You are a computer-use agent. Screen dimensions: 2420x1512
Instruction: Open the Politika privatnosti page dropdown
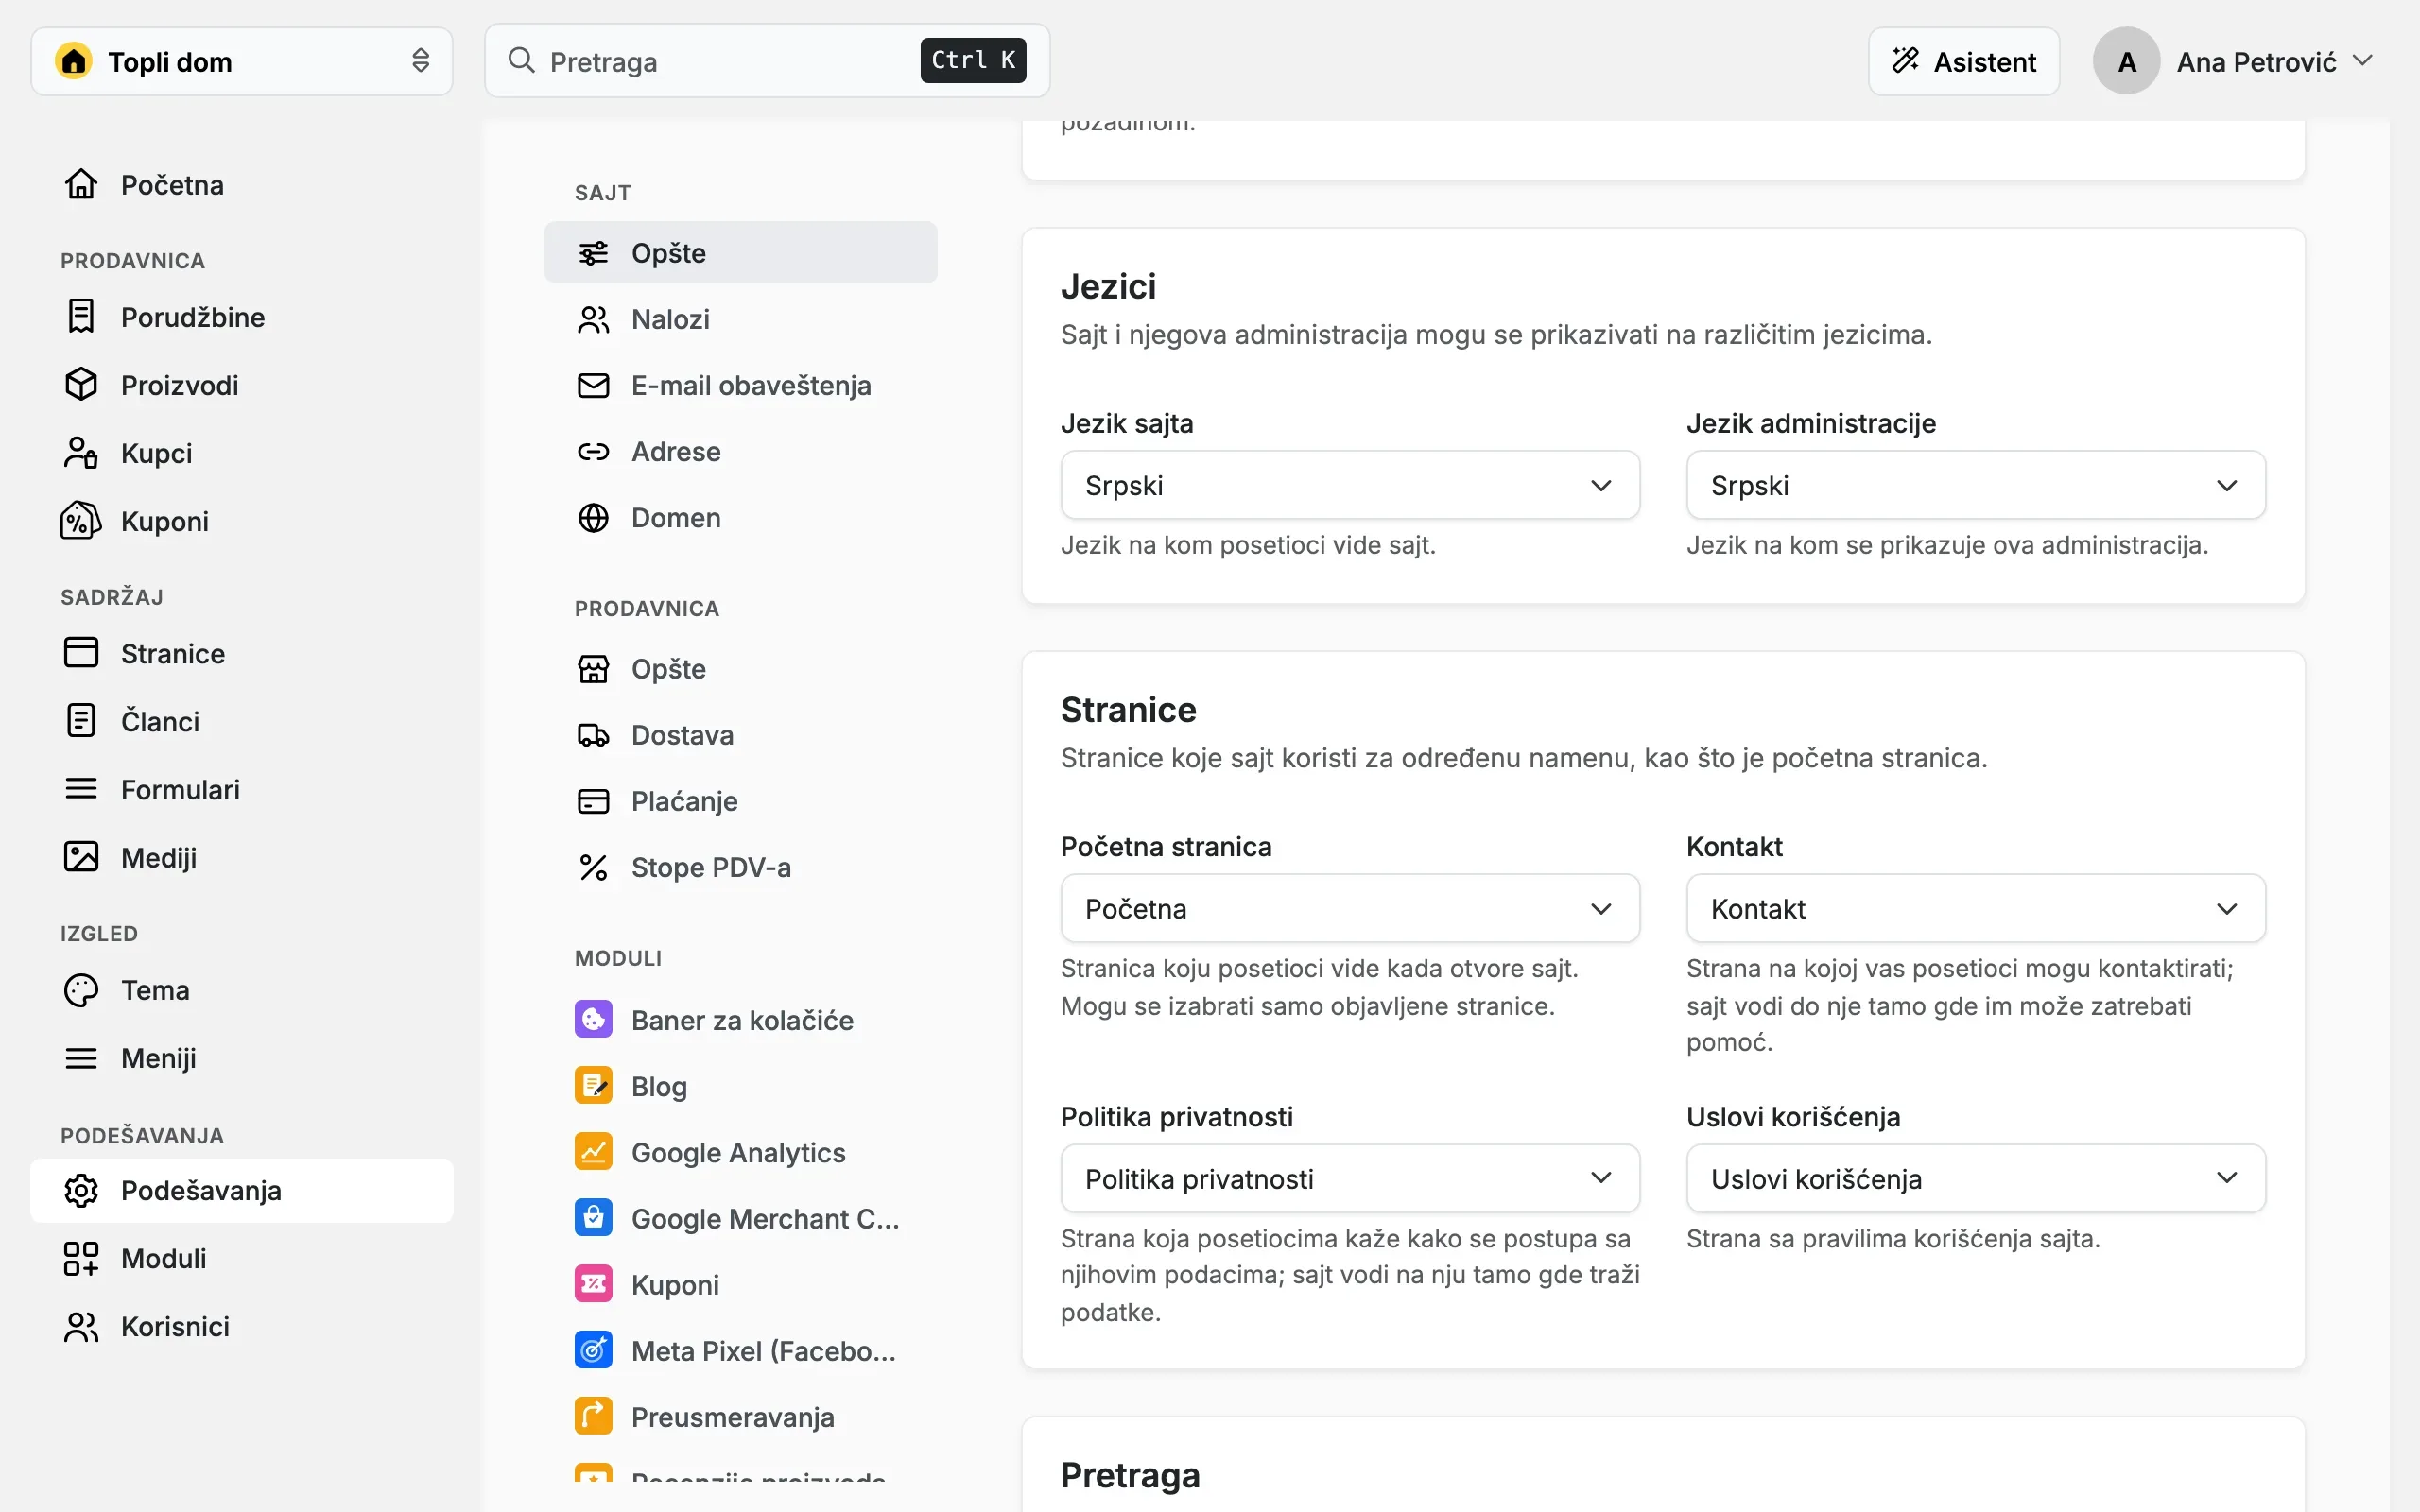1350,1178
